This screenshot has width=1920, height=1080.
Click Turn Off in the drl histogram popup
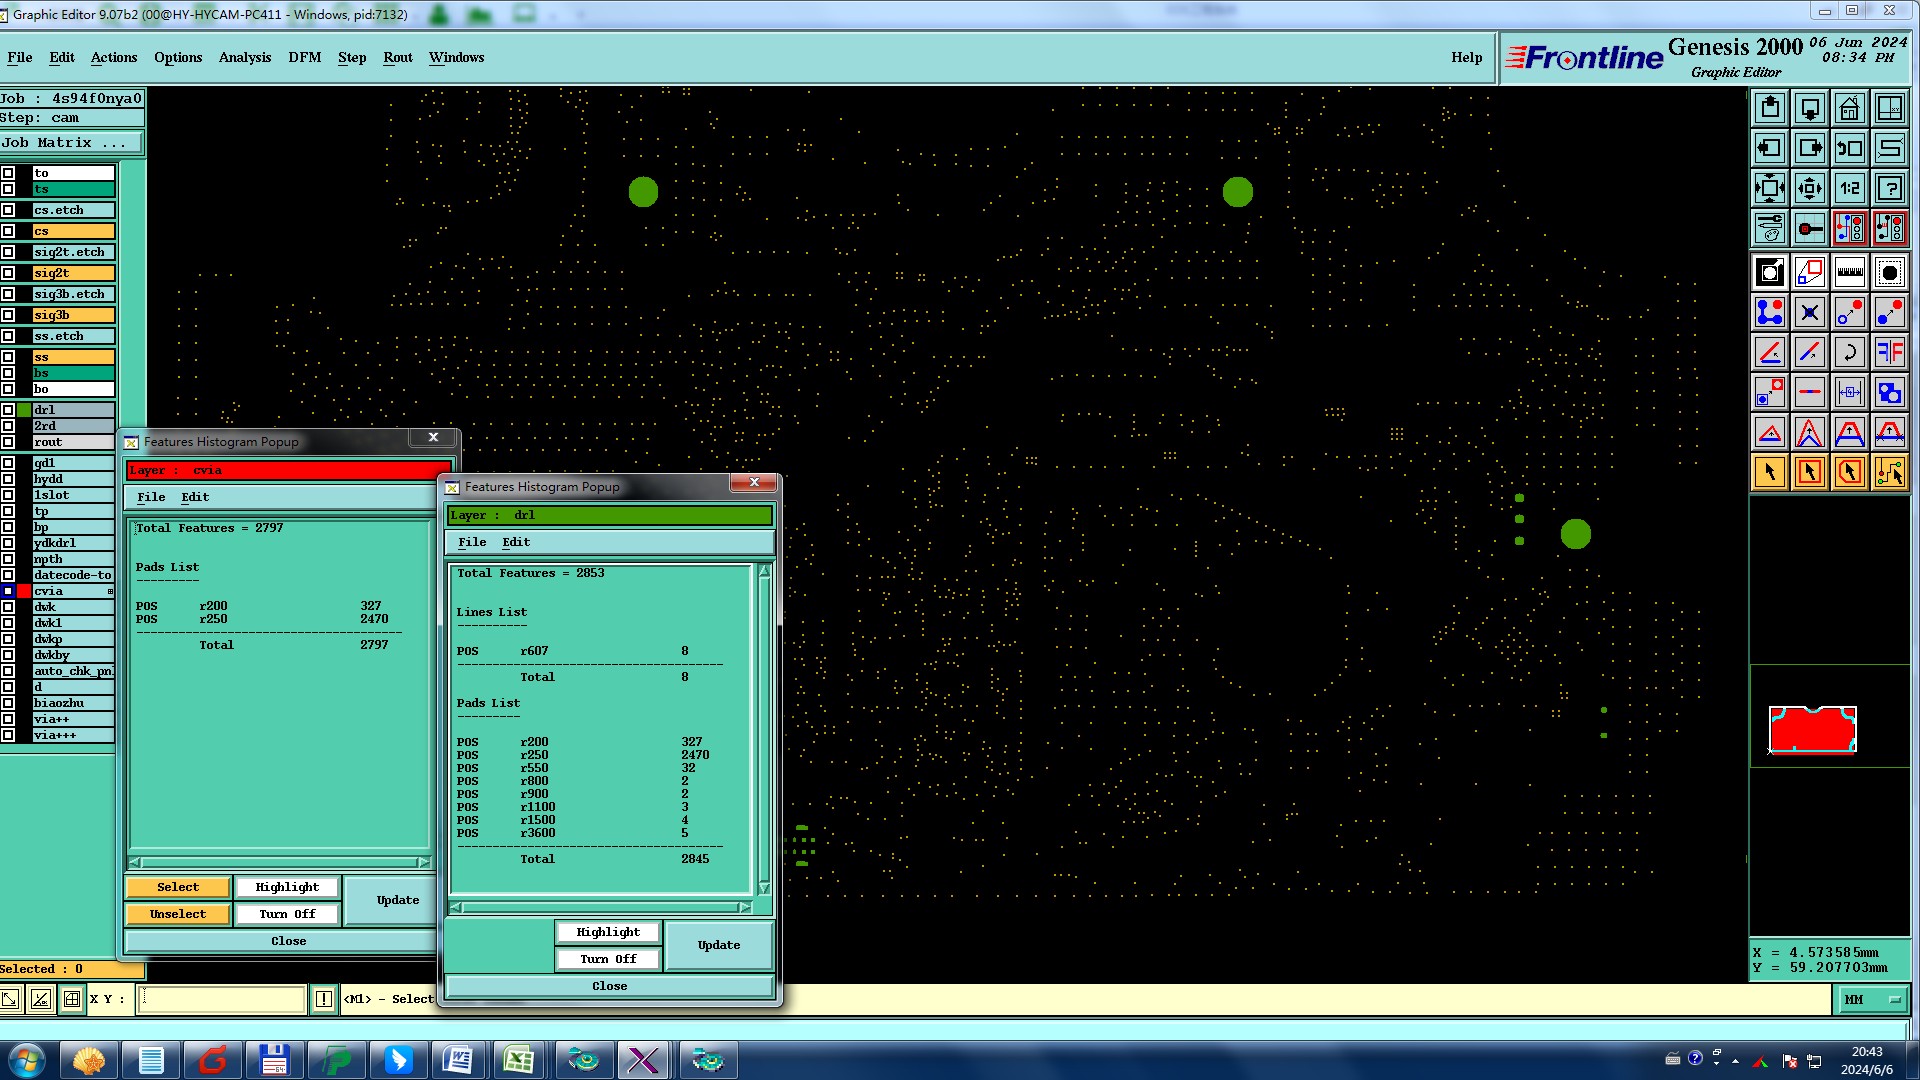coord(608,959)
